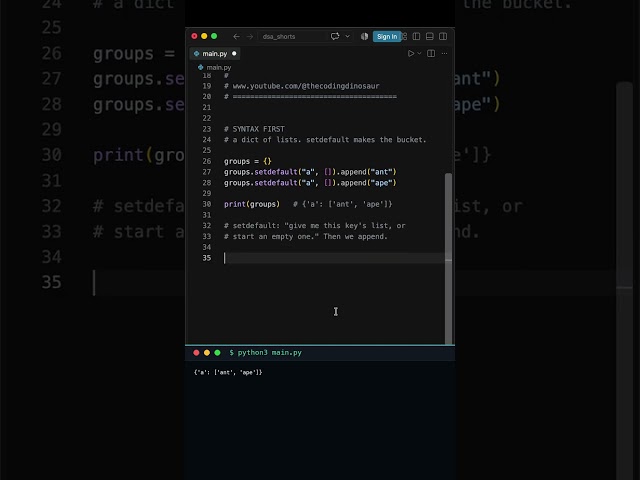Click line number 30 in the gutter
This screenshot has height=480, width=640.
coord(207,204)
